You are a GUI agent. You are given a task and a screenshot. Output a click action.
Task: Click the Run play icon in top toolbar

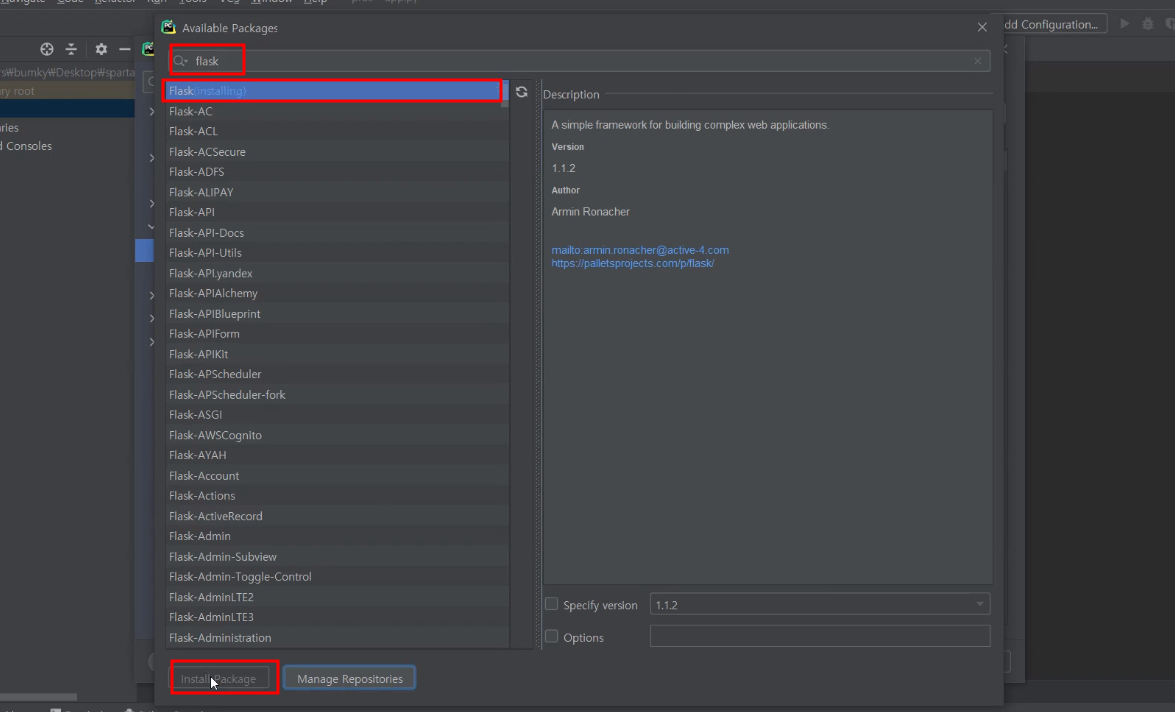click(x=1124, y=24)
